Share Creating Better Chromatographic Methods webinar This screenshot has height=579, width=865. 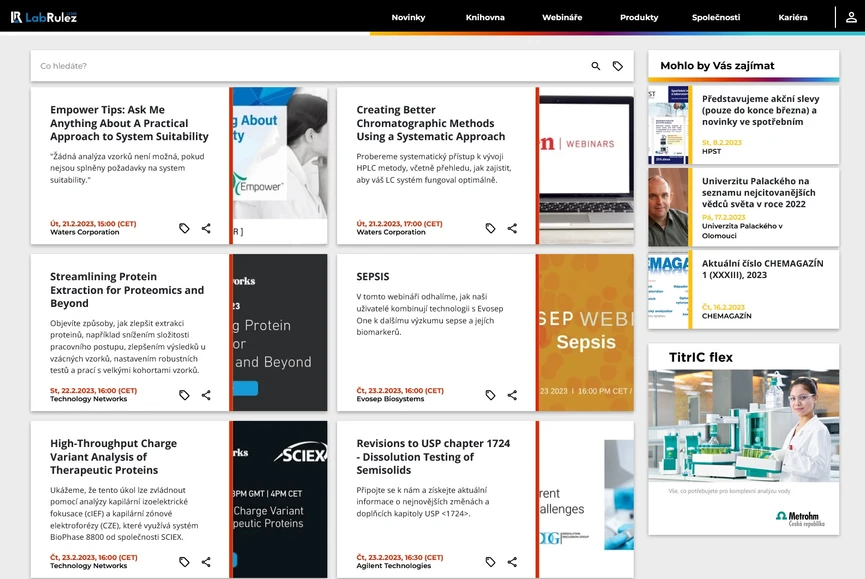tap(512, 228)
